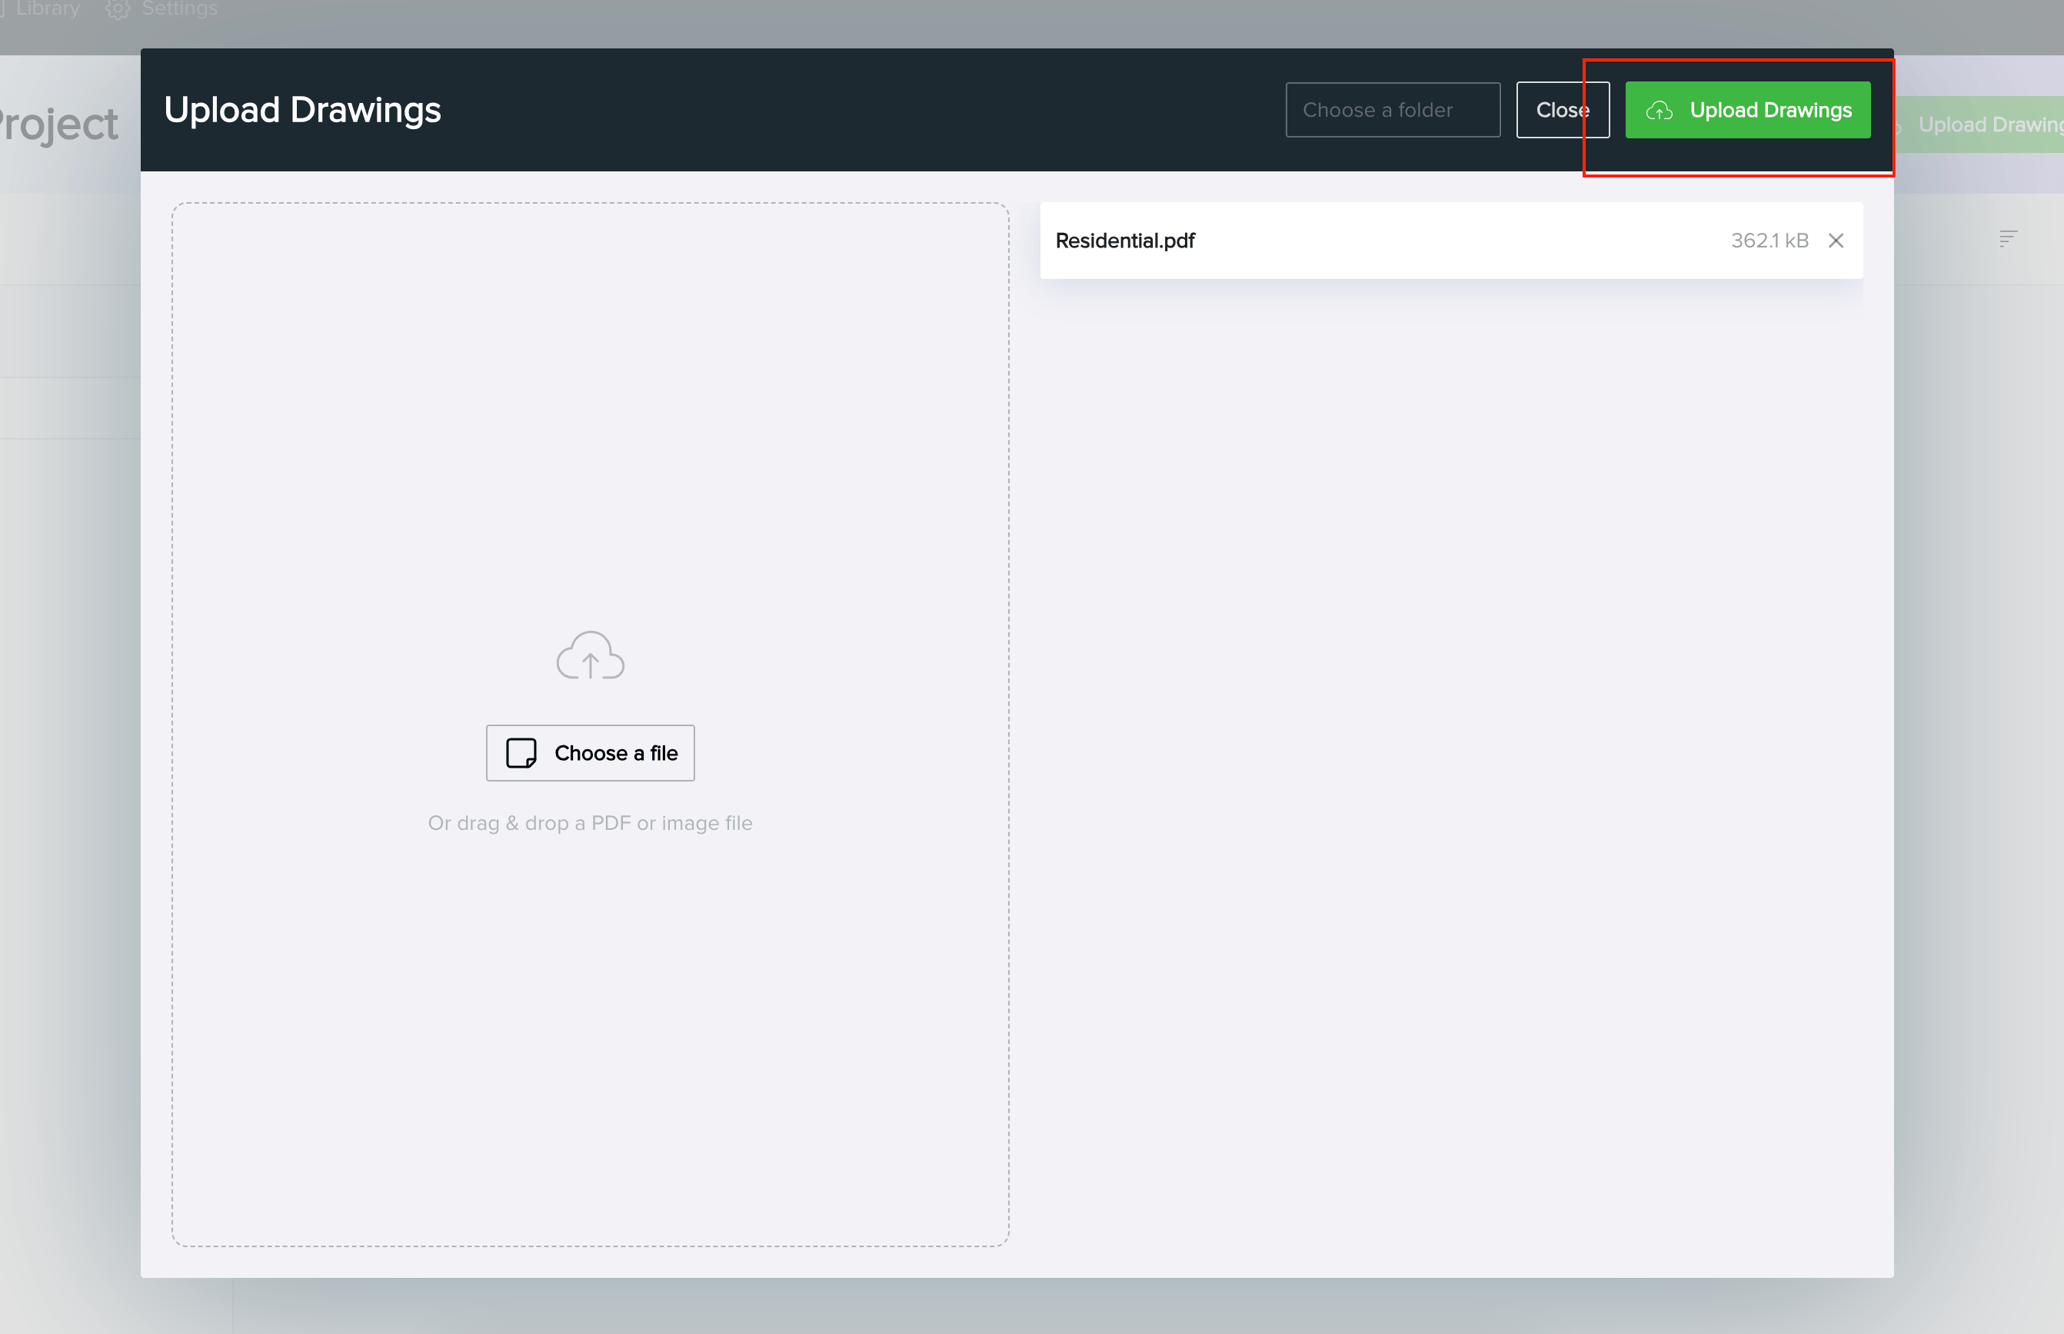
Task: Open the Library menu item
Action: point(48,9)
